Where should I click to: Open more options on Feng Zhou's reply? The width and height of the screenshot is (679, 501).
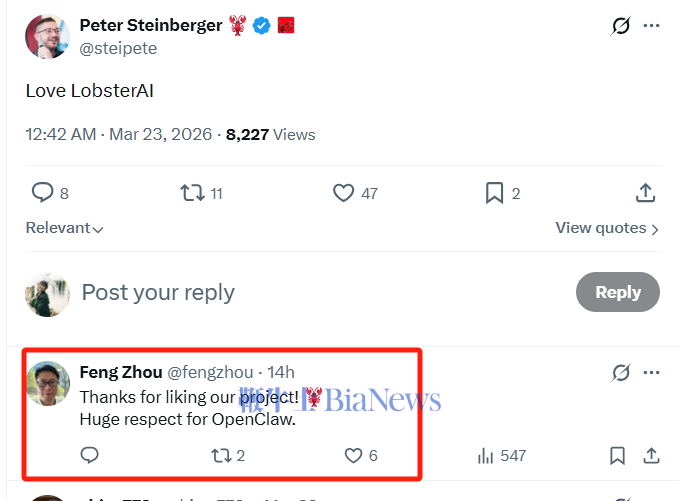click(x=652, y=373)
